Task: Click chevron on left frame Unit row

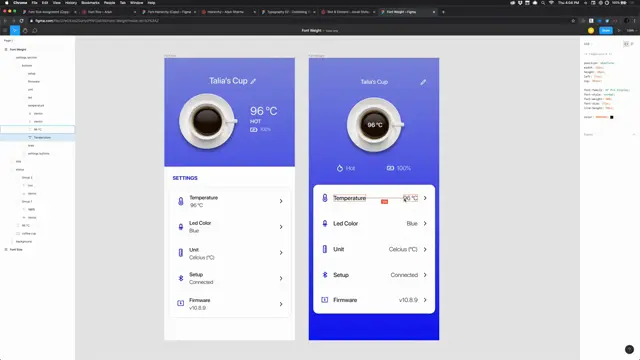Action: coord(281,253)
